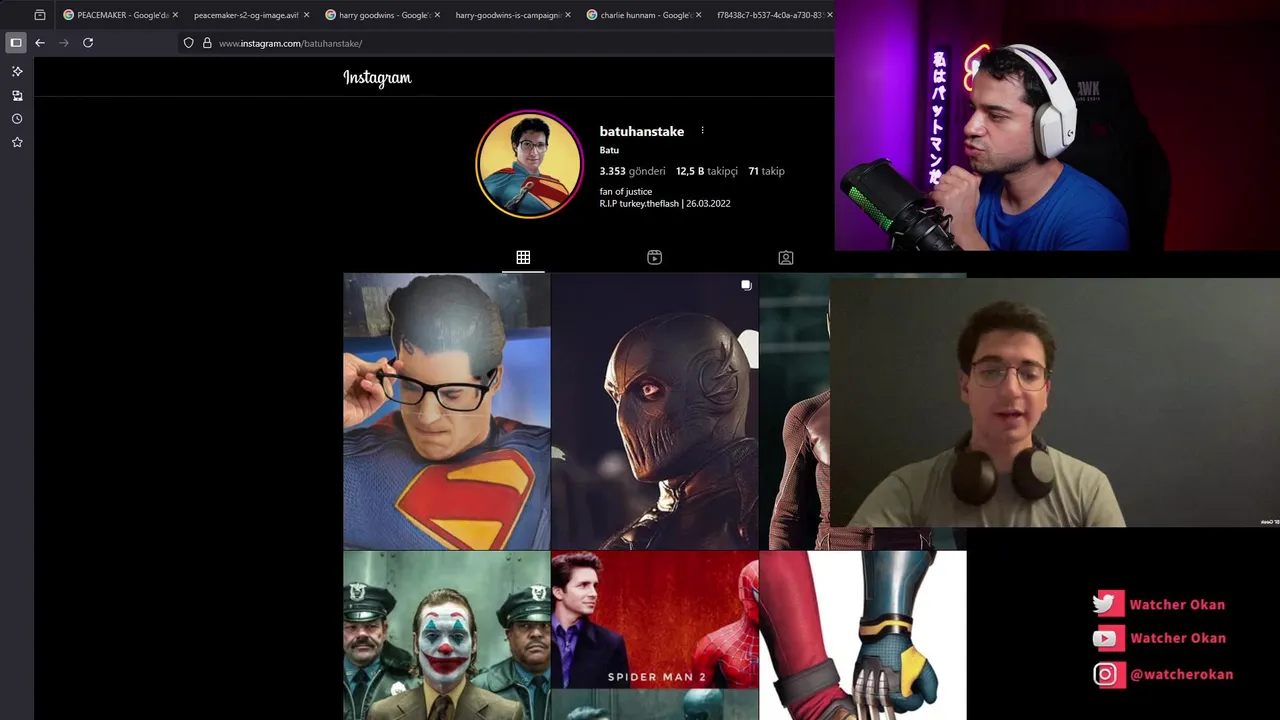Open the sparkle icon in browser sidebar

coord(17,72)
